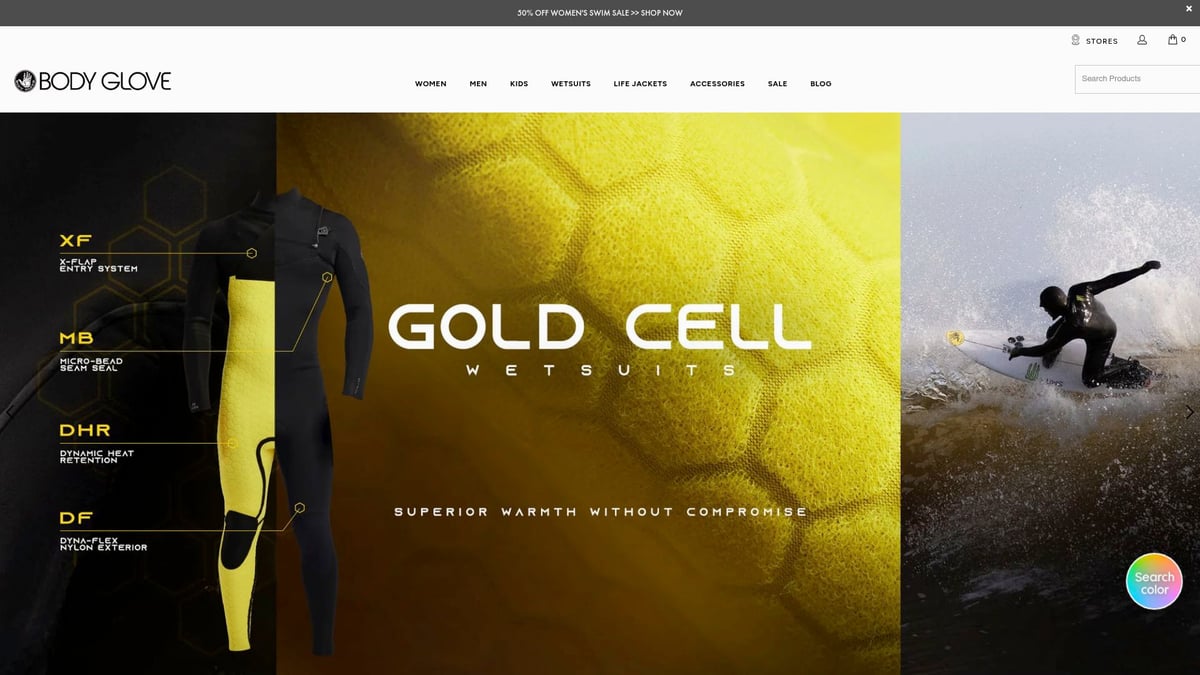Viewport: 1200px width, 675px height.
Task: Visit the Blog link
Action: (x=821, y=84)
